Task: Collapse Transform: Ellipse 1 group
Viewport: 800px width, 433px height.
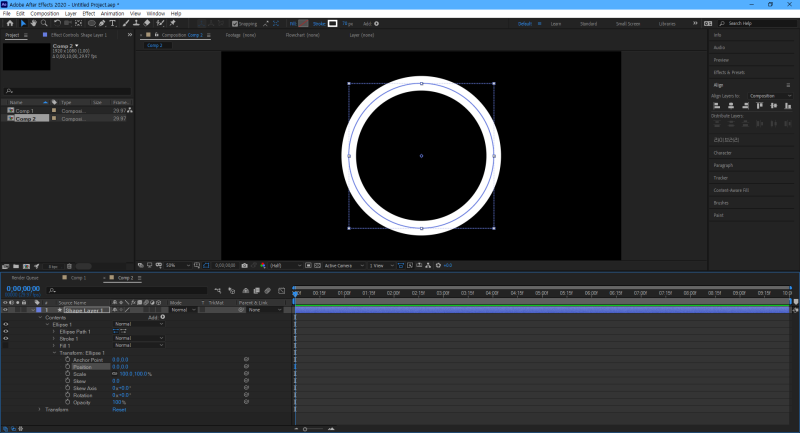Action: (54, 353)
